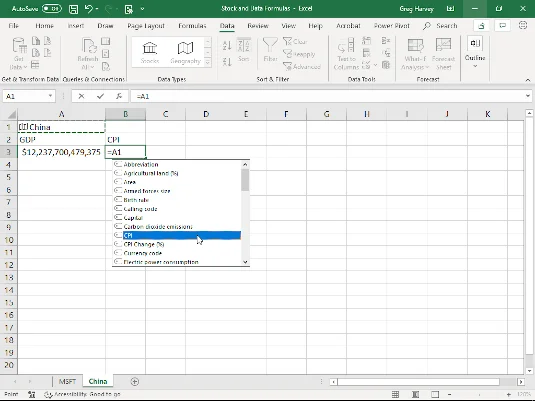
Task: Switch to the MSFT sheet tab
Action: click(67, 381)
